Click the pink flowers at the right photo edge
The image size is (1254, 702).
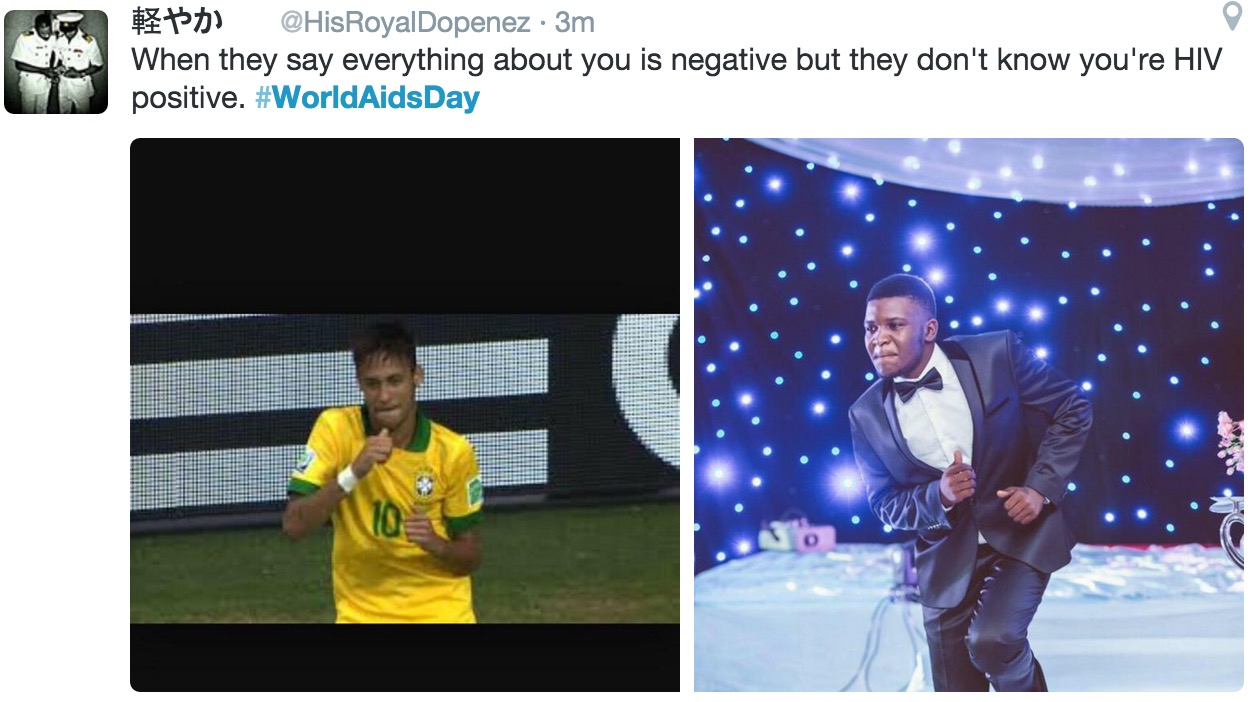[1231, 441]
